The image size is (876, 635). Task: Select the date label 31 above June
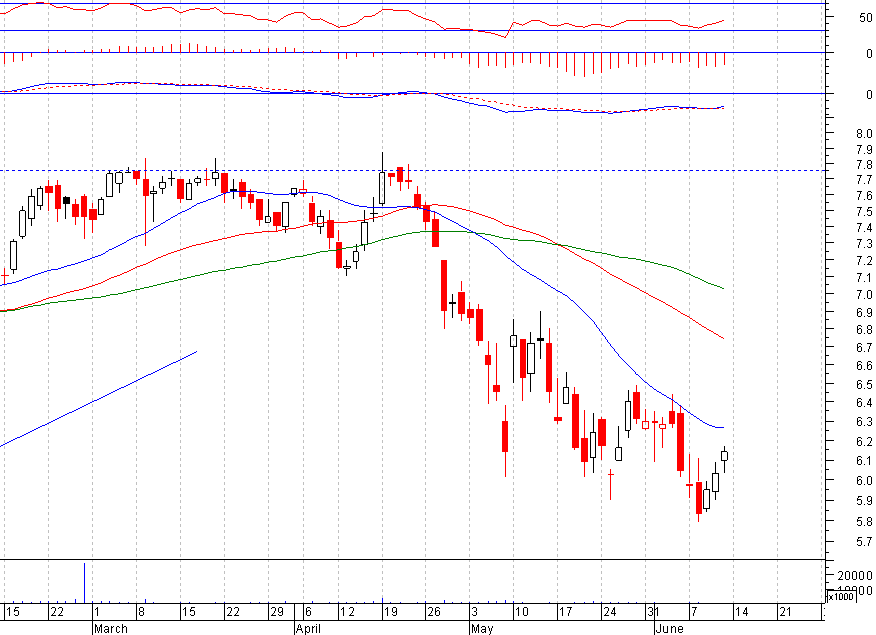point(653,612)
